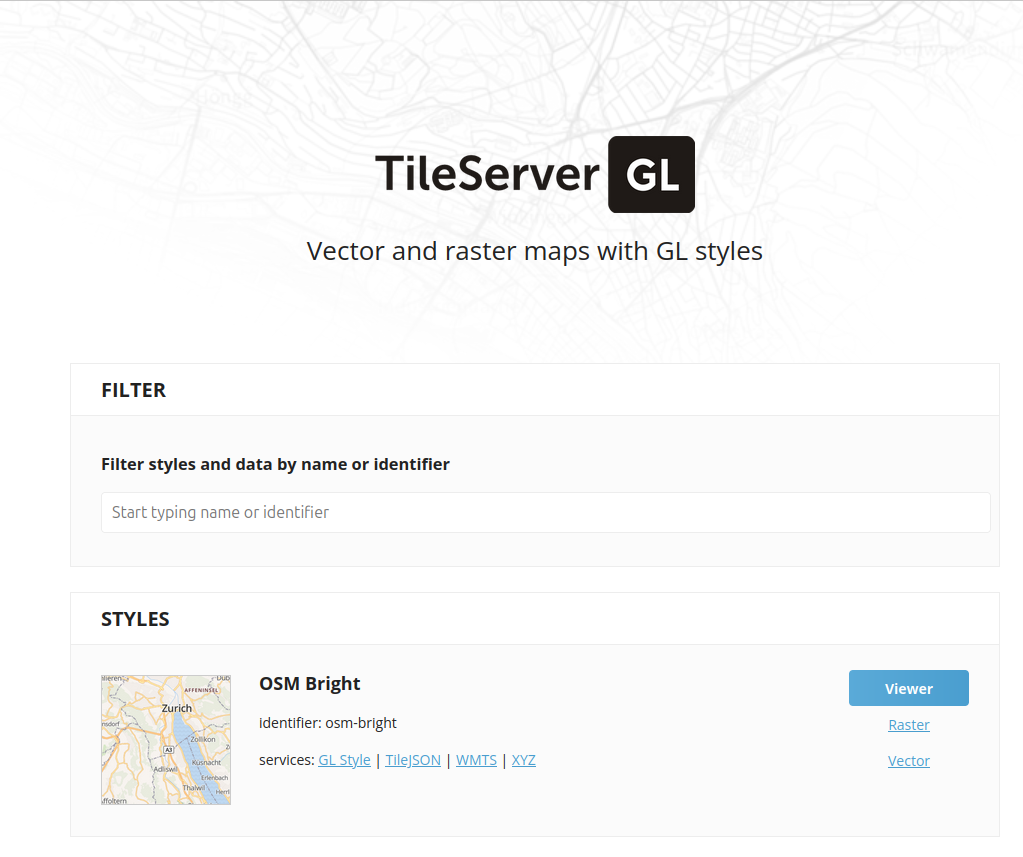1023x857 pixels.
Task: Open the Vector tiles link
Action: click(908, 760)
